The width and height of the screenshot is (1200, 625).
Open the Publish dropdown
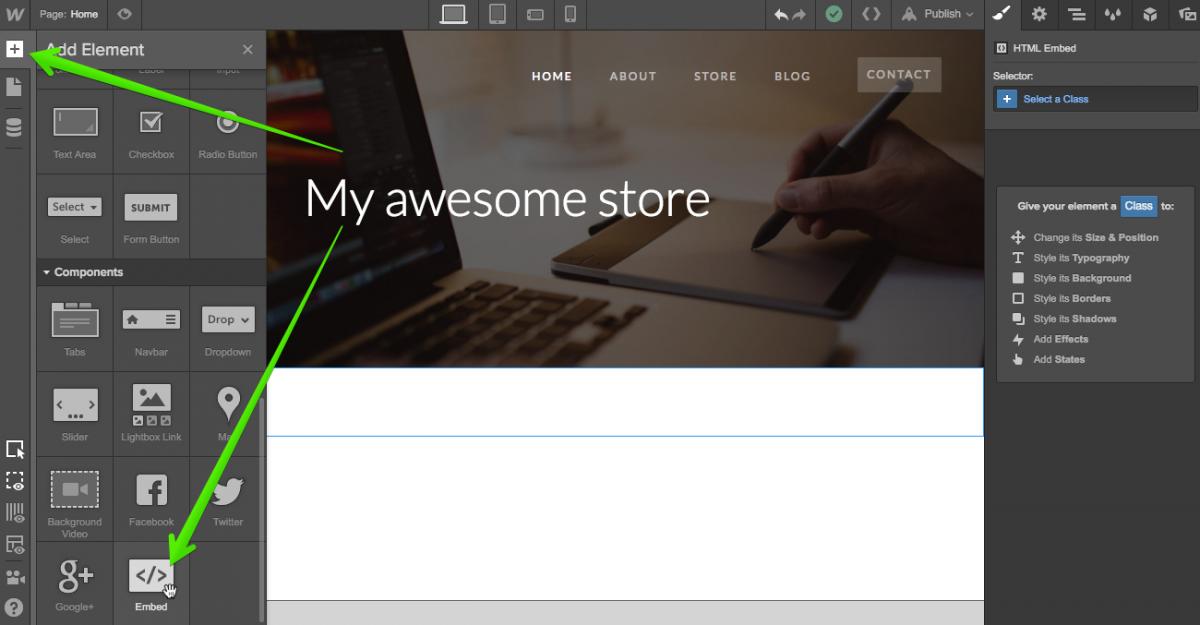937,14
